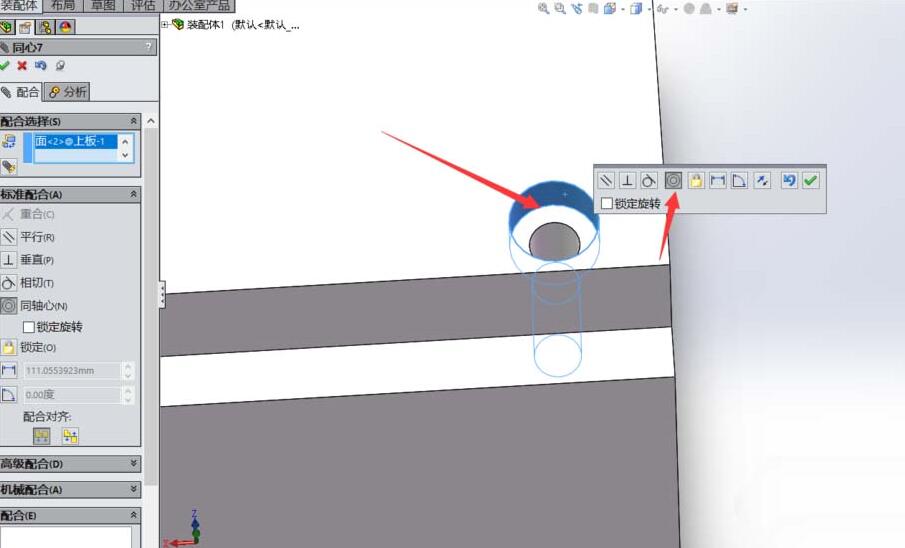Image resolution: width=905 pixels, height=548 pixels.
Task: Select aligned mate alignment button
Action: [x=42, y=436]
